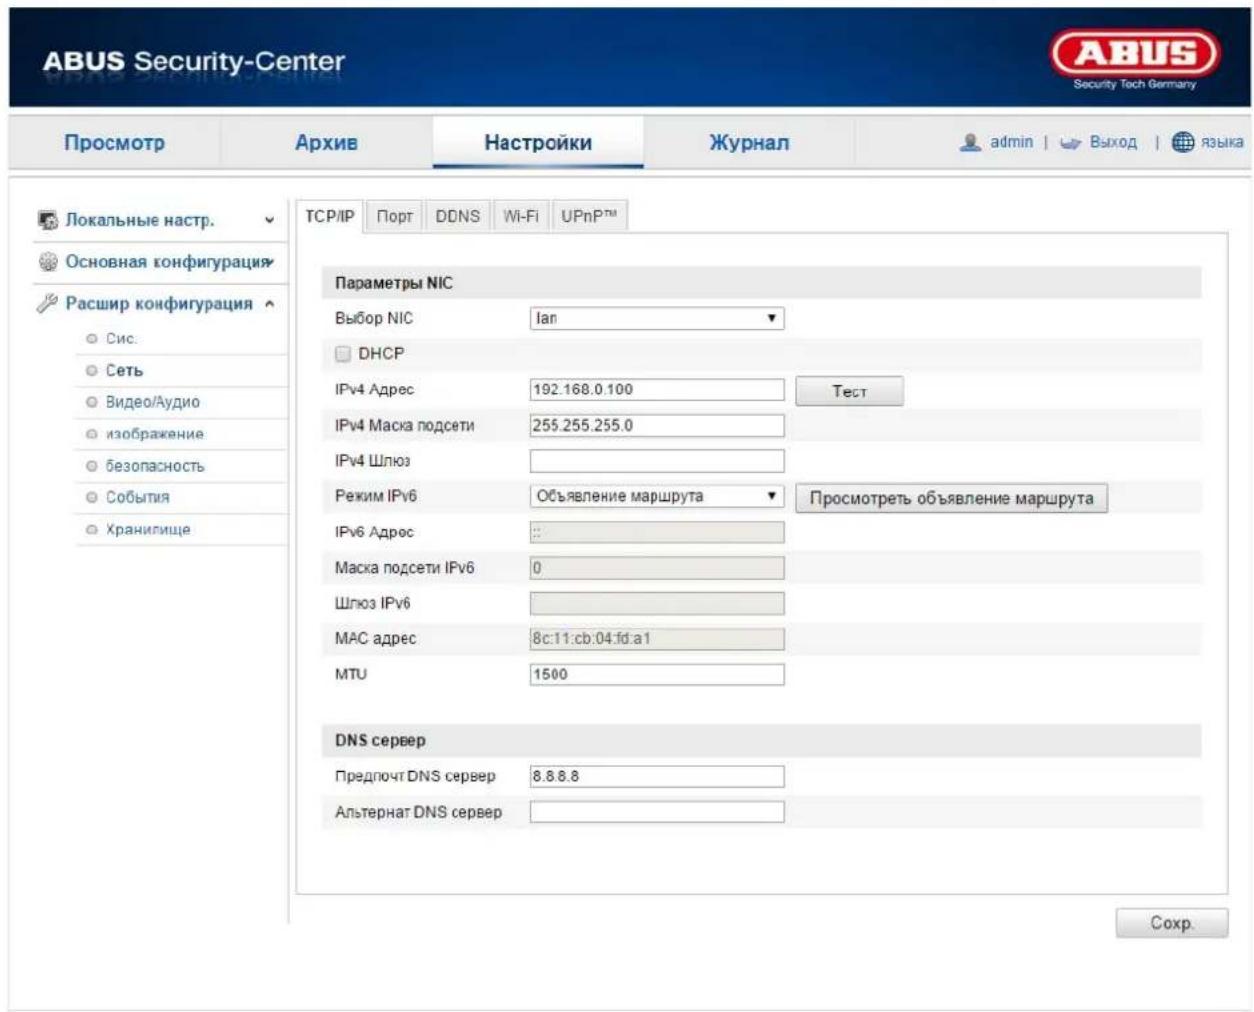Click the Предпочт DNS сервер field

click(x=657, y=776)
